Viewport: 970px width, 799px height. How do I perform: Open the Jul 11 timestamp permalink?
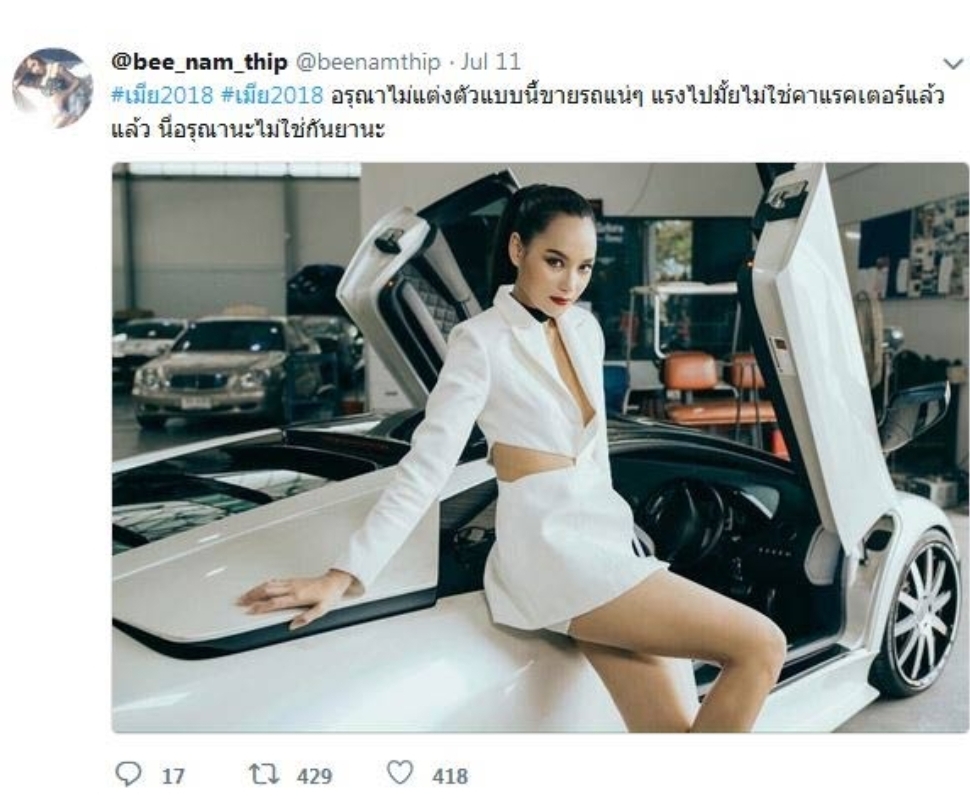492,62
